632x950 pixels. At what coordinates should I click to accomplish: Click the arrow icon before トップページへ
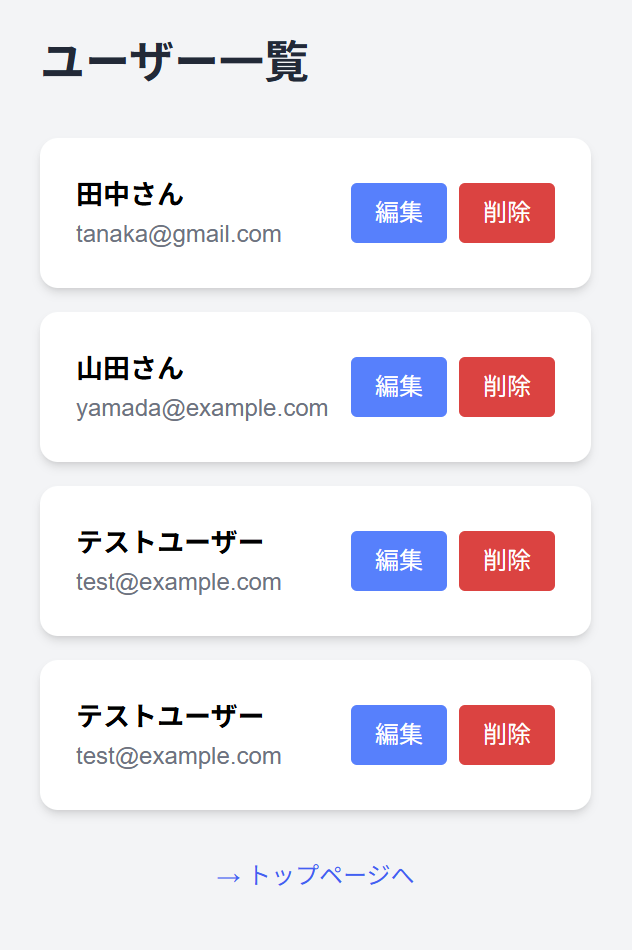(x=228, y=876)
